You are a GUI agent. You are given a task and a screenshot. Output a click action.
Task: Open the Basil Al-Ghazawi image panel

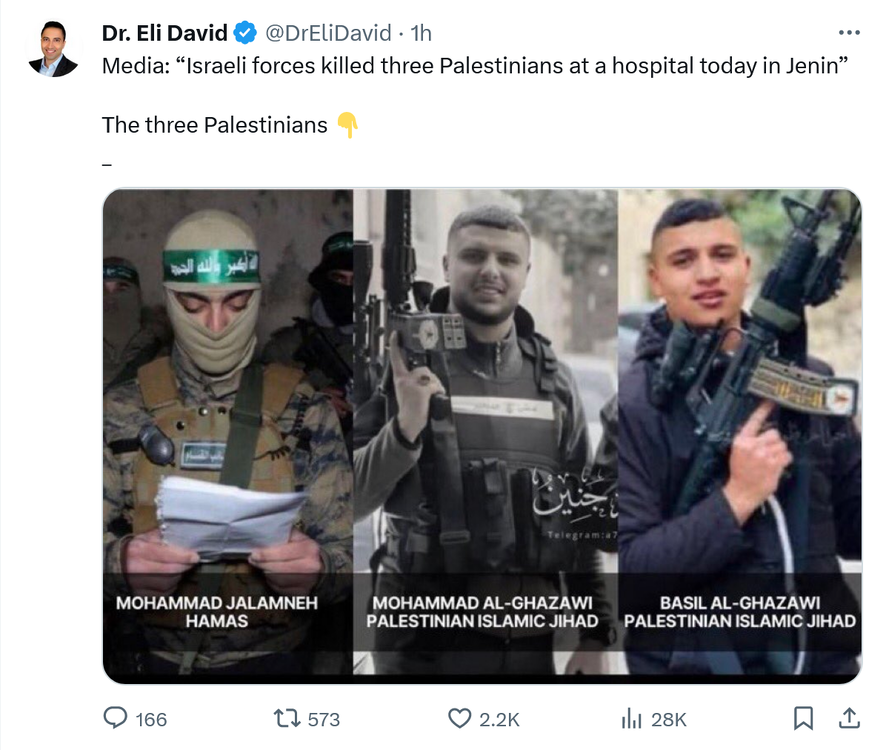point(740,432)
